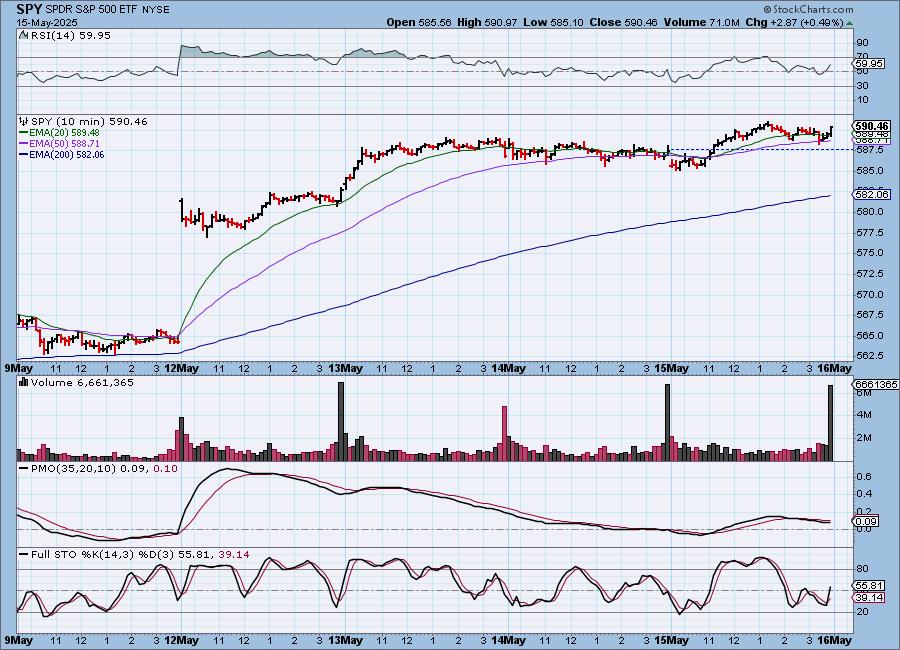The image size is (900, 650).
Task: Select the Open 585.56 value
Action: [x=419, y=22]
